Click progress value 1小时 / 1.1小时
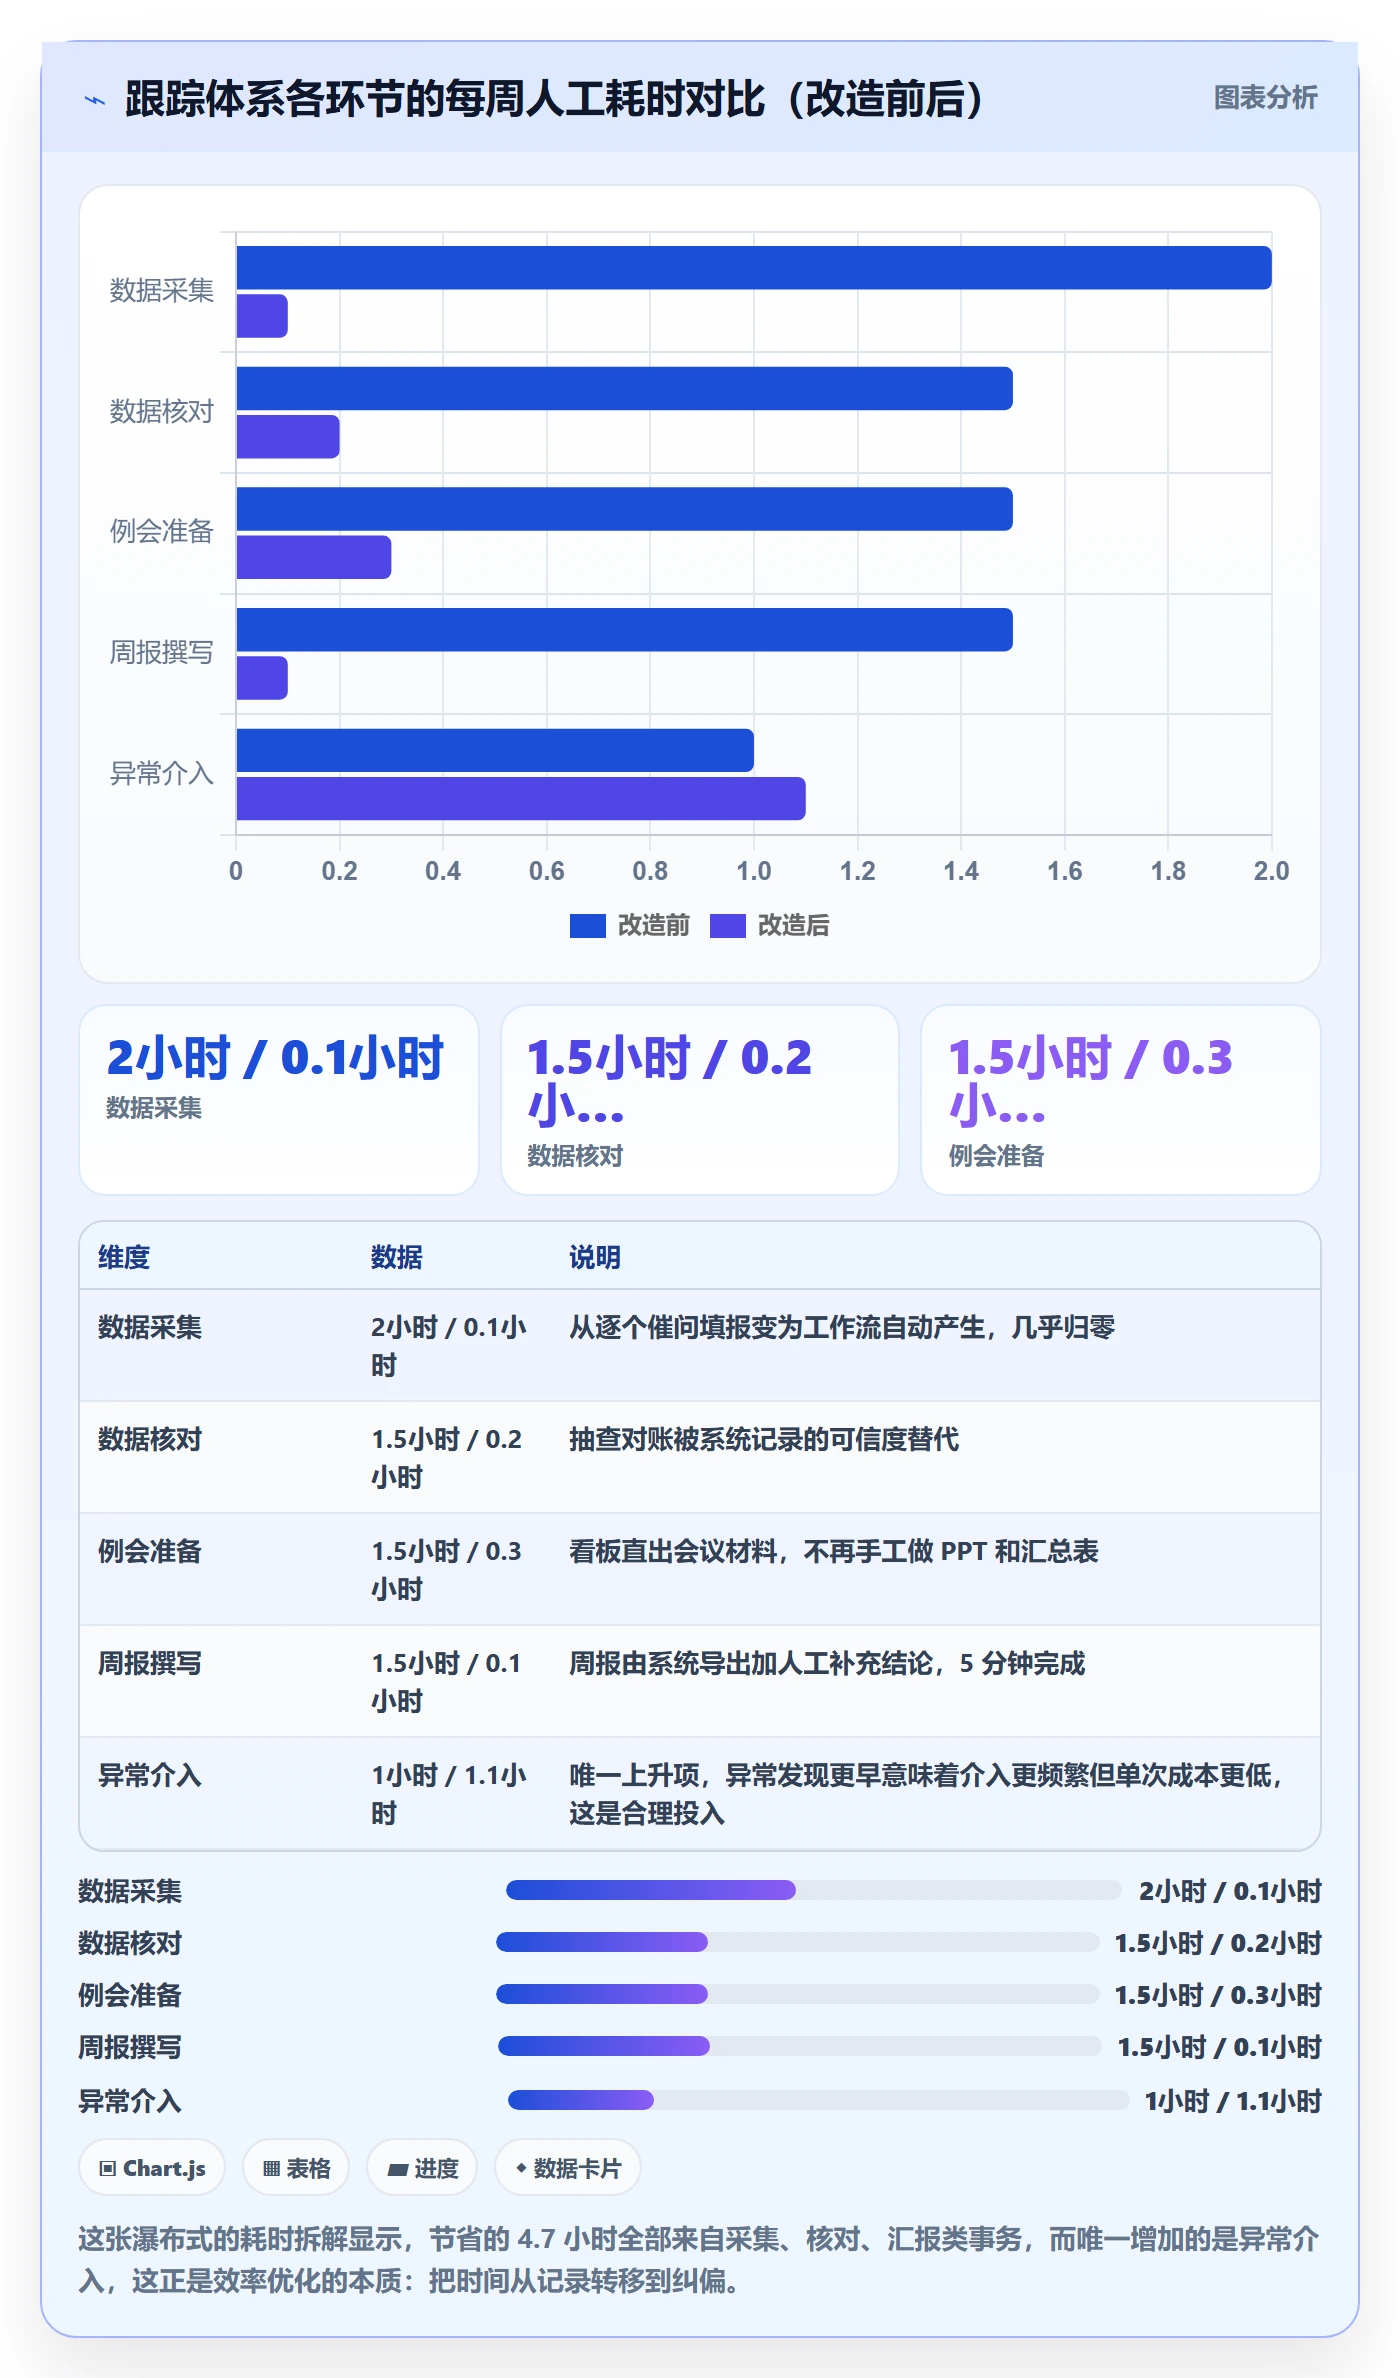 [1233, 2101]
